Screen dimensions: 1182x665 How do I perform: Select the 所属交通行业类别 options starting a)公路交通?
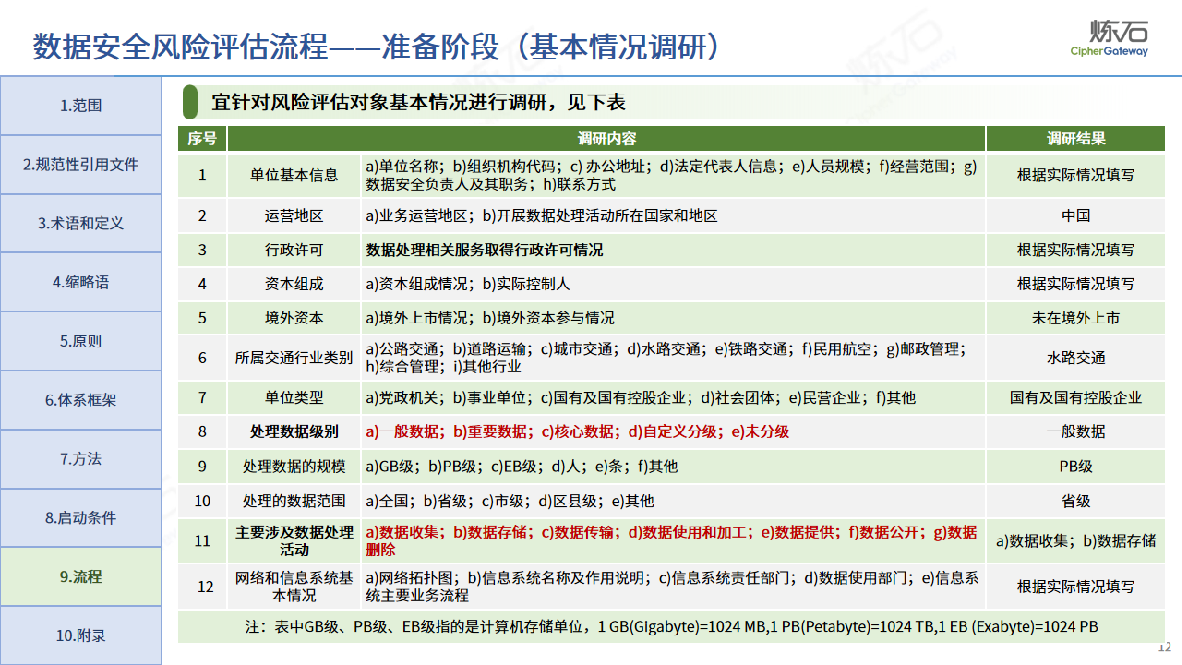click(673, 357)
